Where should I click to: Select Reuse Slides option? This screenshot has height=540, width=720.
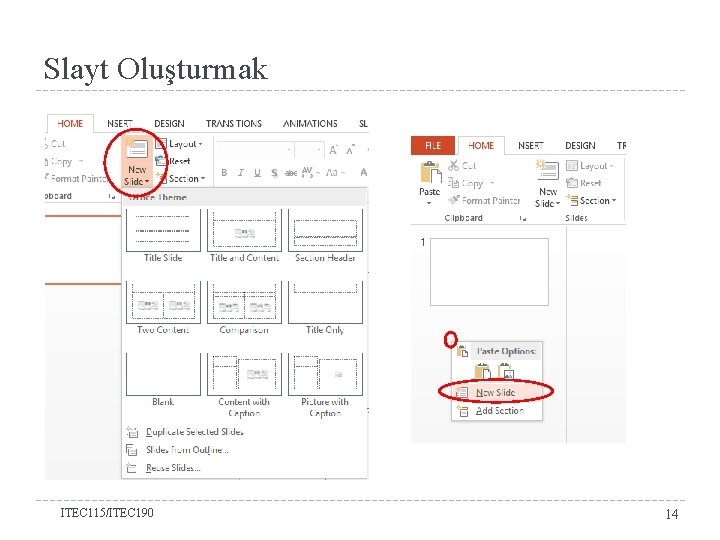coord(163,468)
